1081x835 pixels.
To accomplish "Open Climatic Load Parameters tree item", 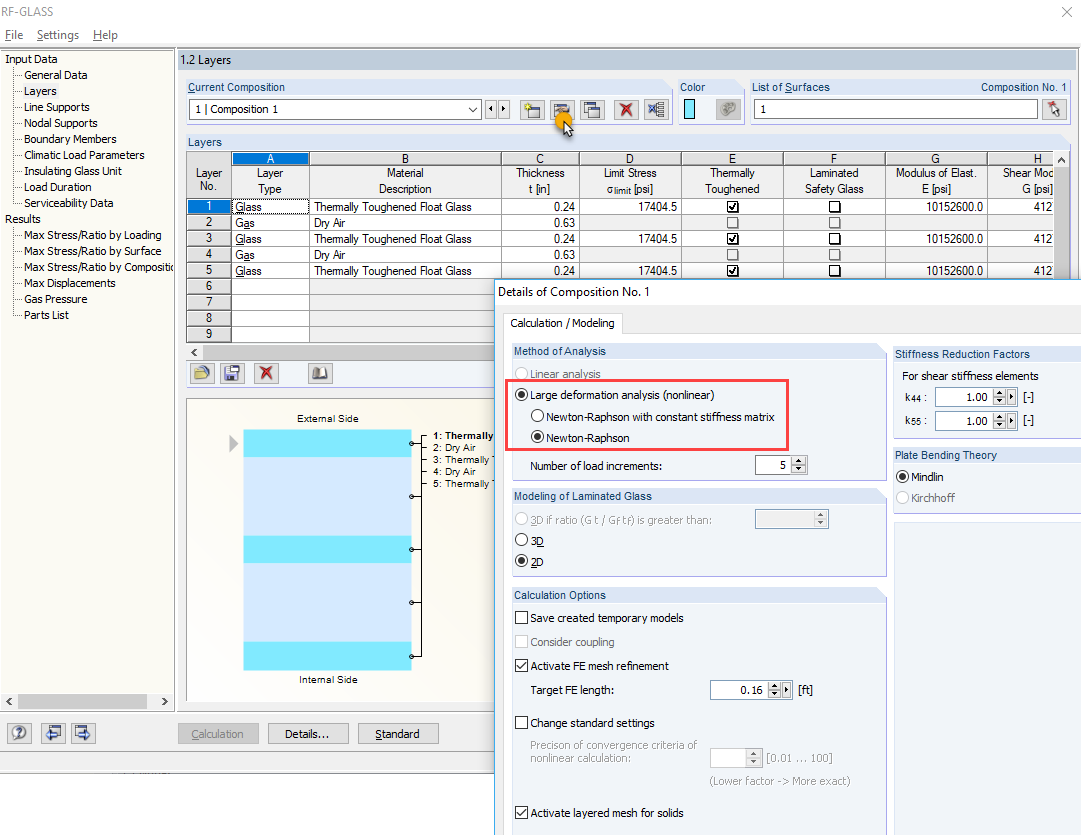I will pos(84,155).
